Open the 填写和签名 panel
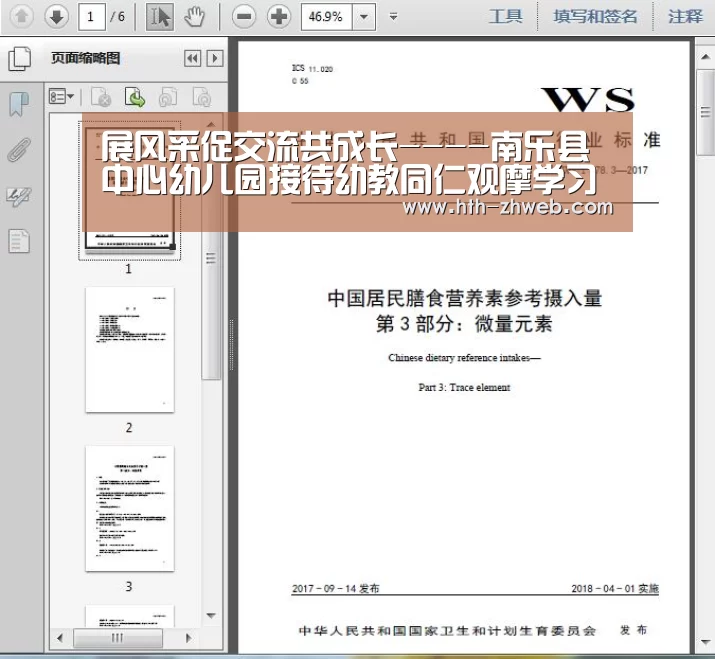 595,17
